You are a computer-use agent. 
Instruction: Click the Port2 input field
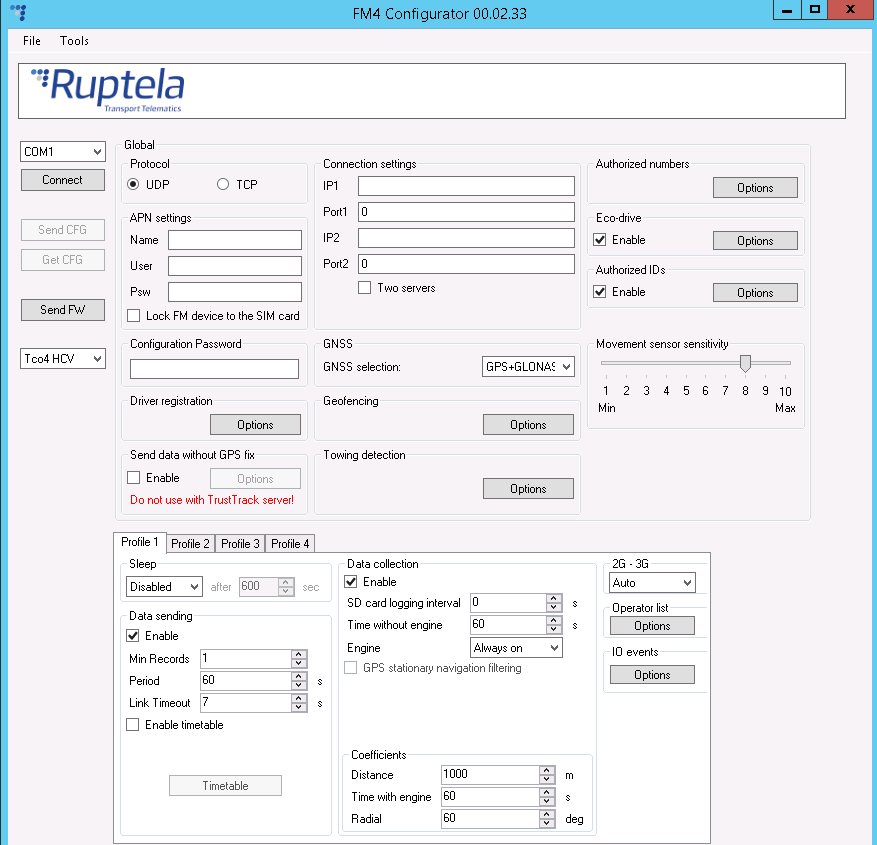click(466, 264)
